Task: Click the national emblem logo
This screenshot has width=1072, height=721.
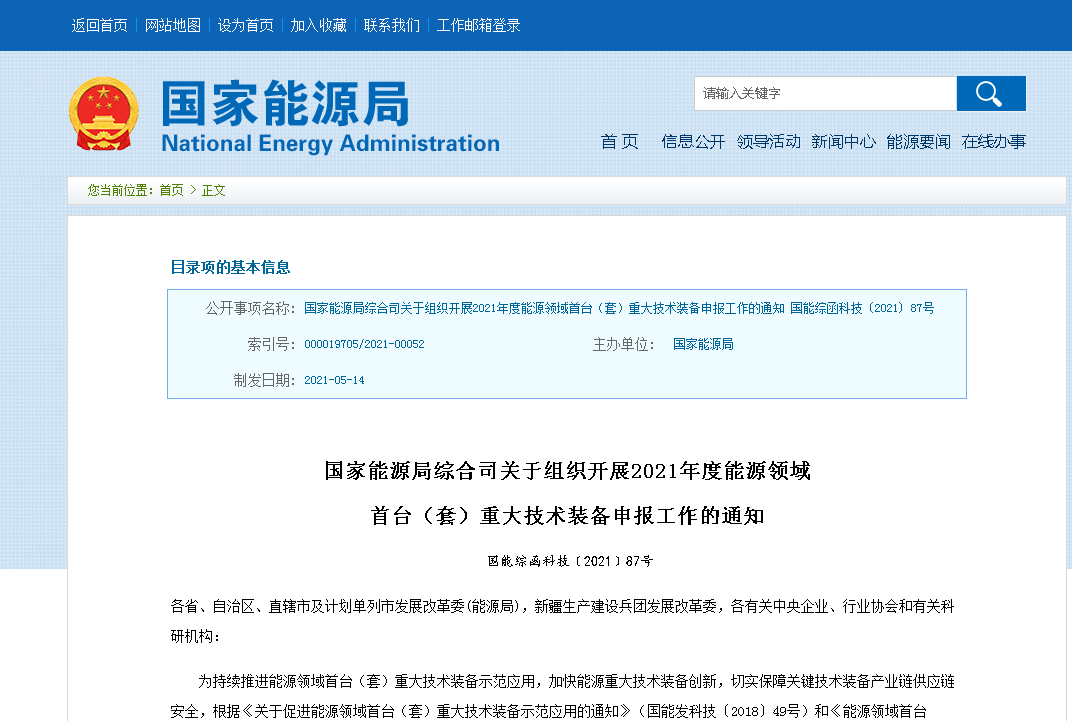Action: (103, 113)
